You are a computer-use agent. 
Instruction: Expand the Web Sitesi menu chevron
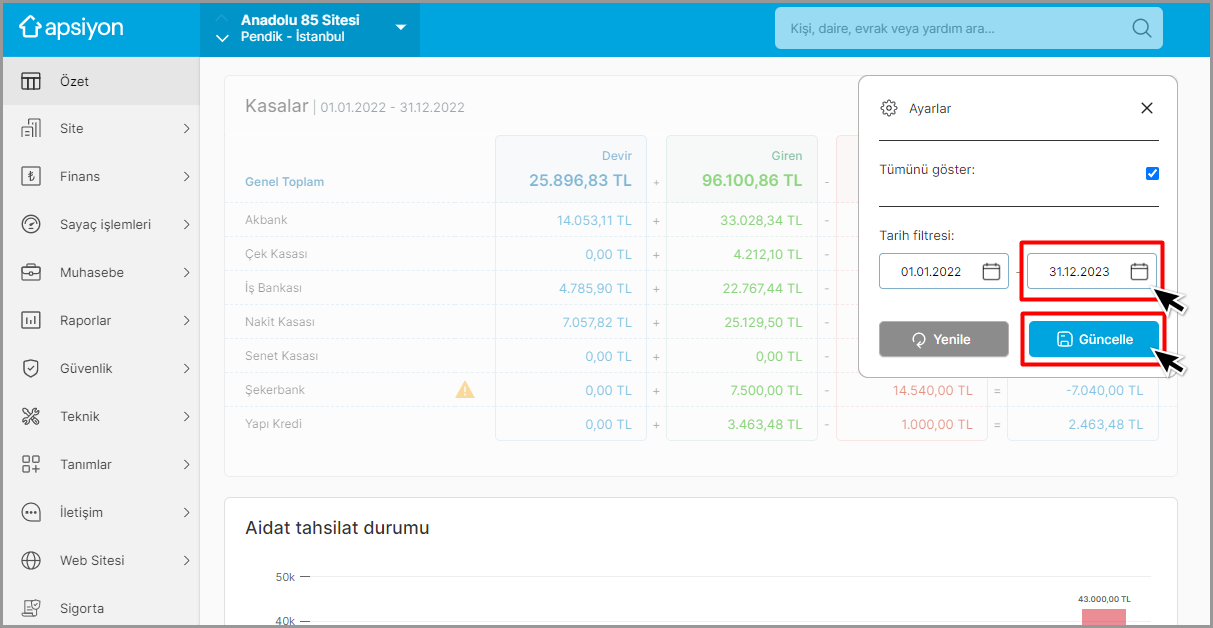coord(187,560)
